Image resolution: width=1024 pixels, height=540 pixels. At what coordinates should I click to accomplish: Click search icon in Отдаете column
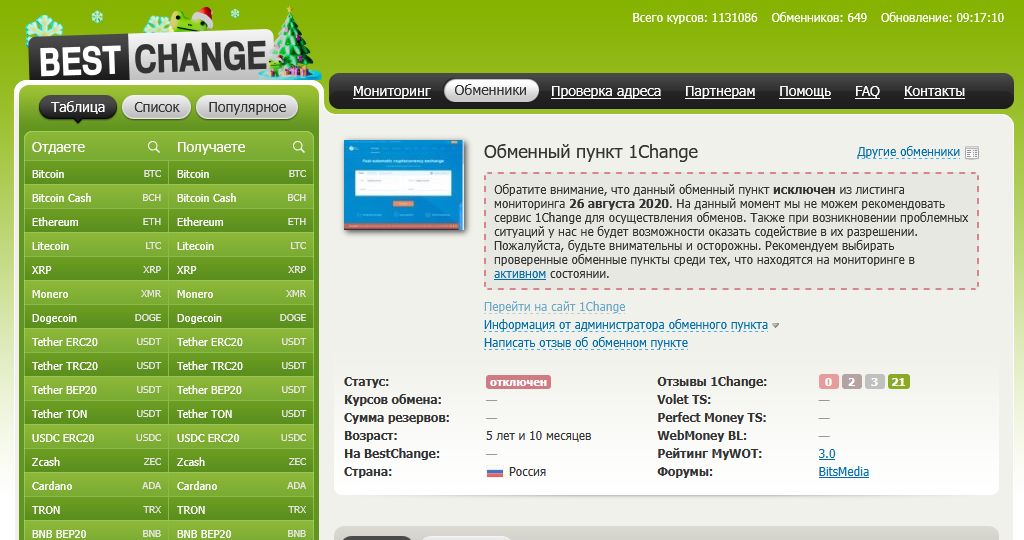[x=153, y=147]
